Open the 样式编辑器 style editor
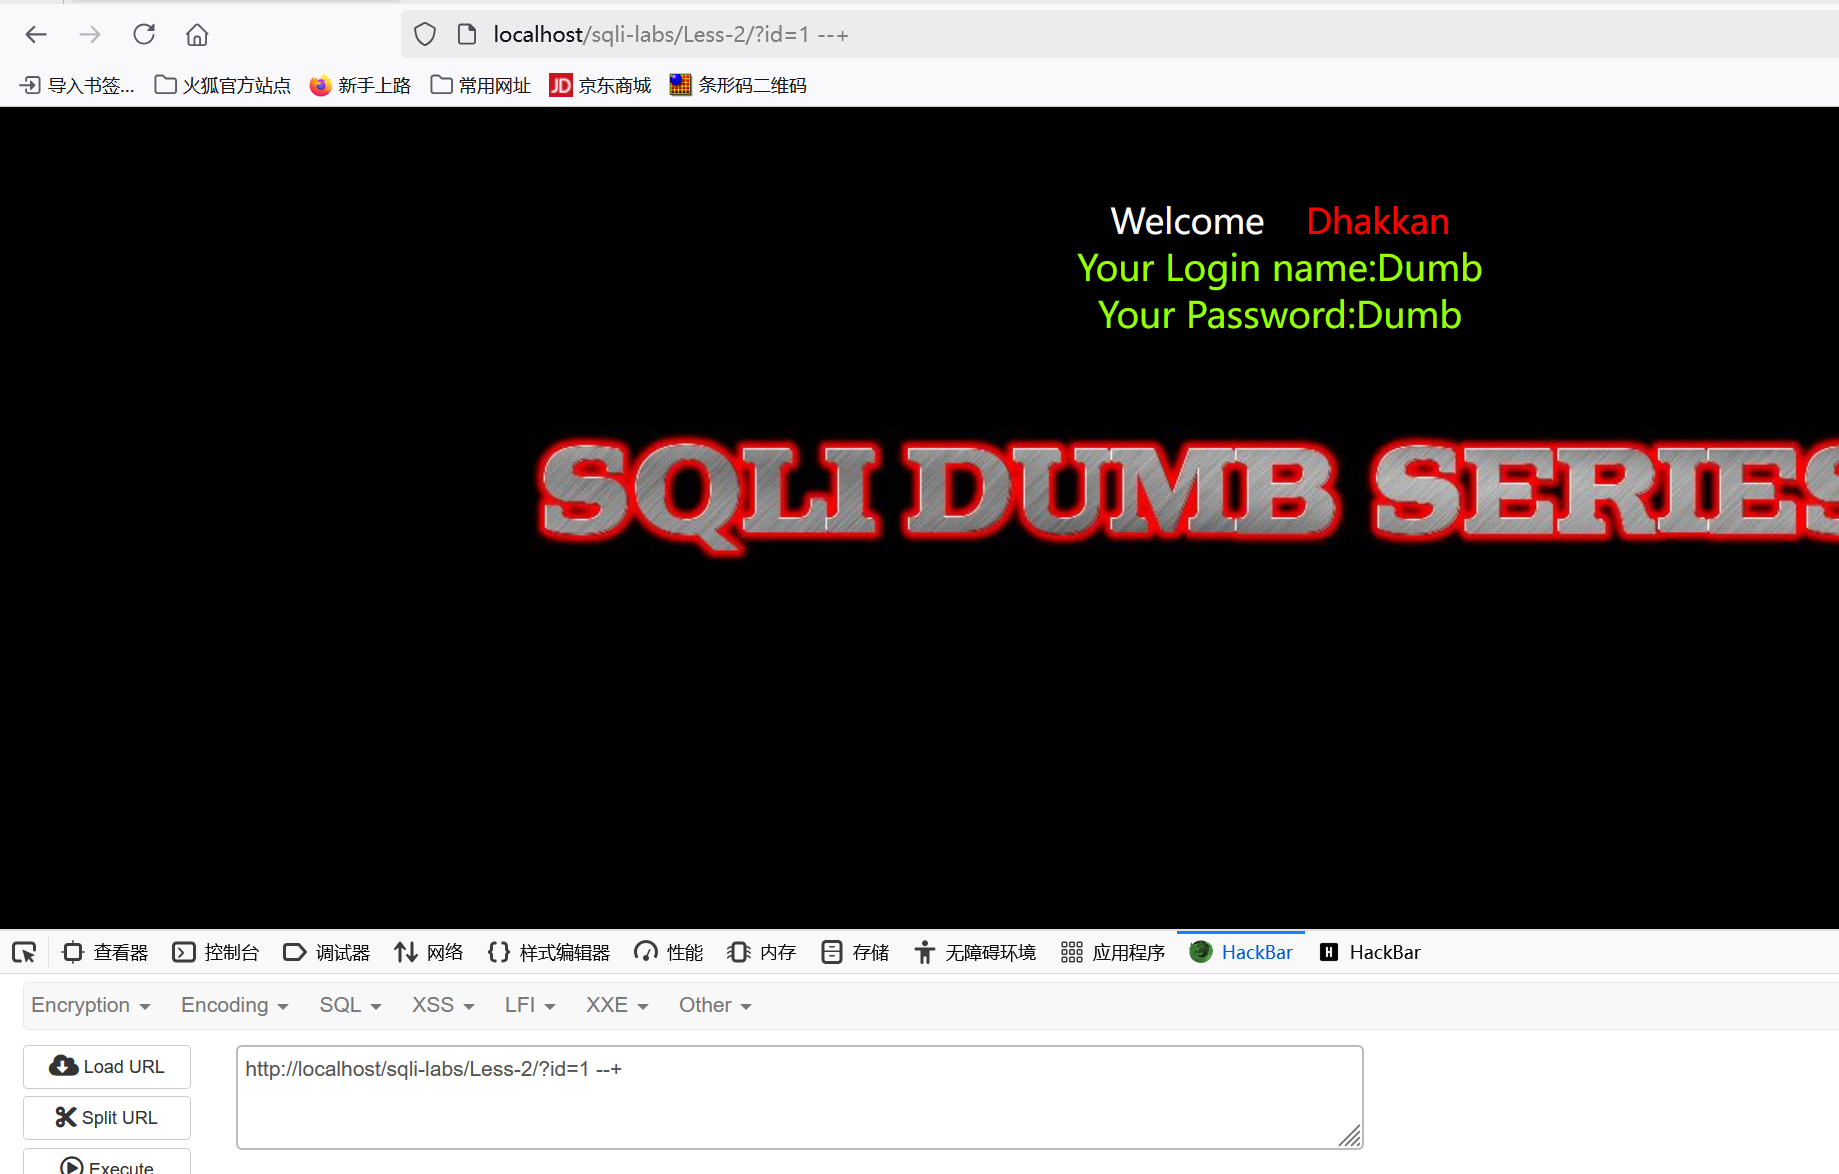This screenshot has width=1839, height=1174. (x=548, y=951)
